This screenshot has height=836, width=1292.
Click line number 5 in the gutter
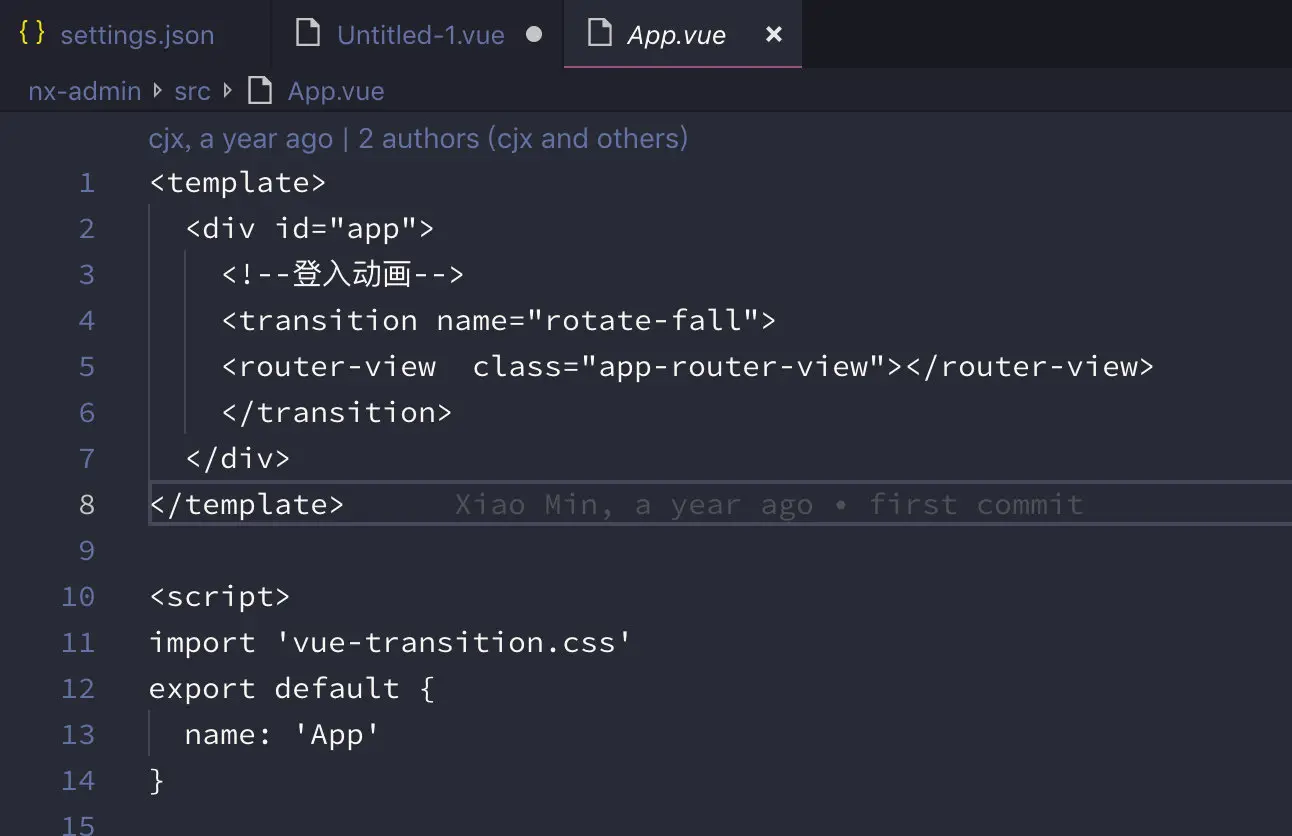tap(86, 366)
